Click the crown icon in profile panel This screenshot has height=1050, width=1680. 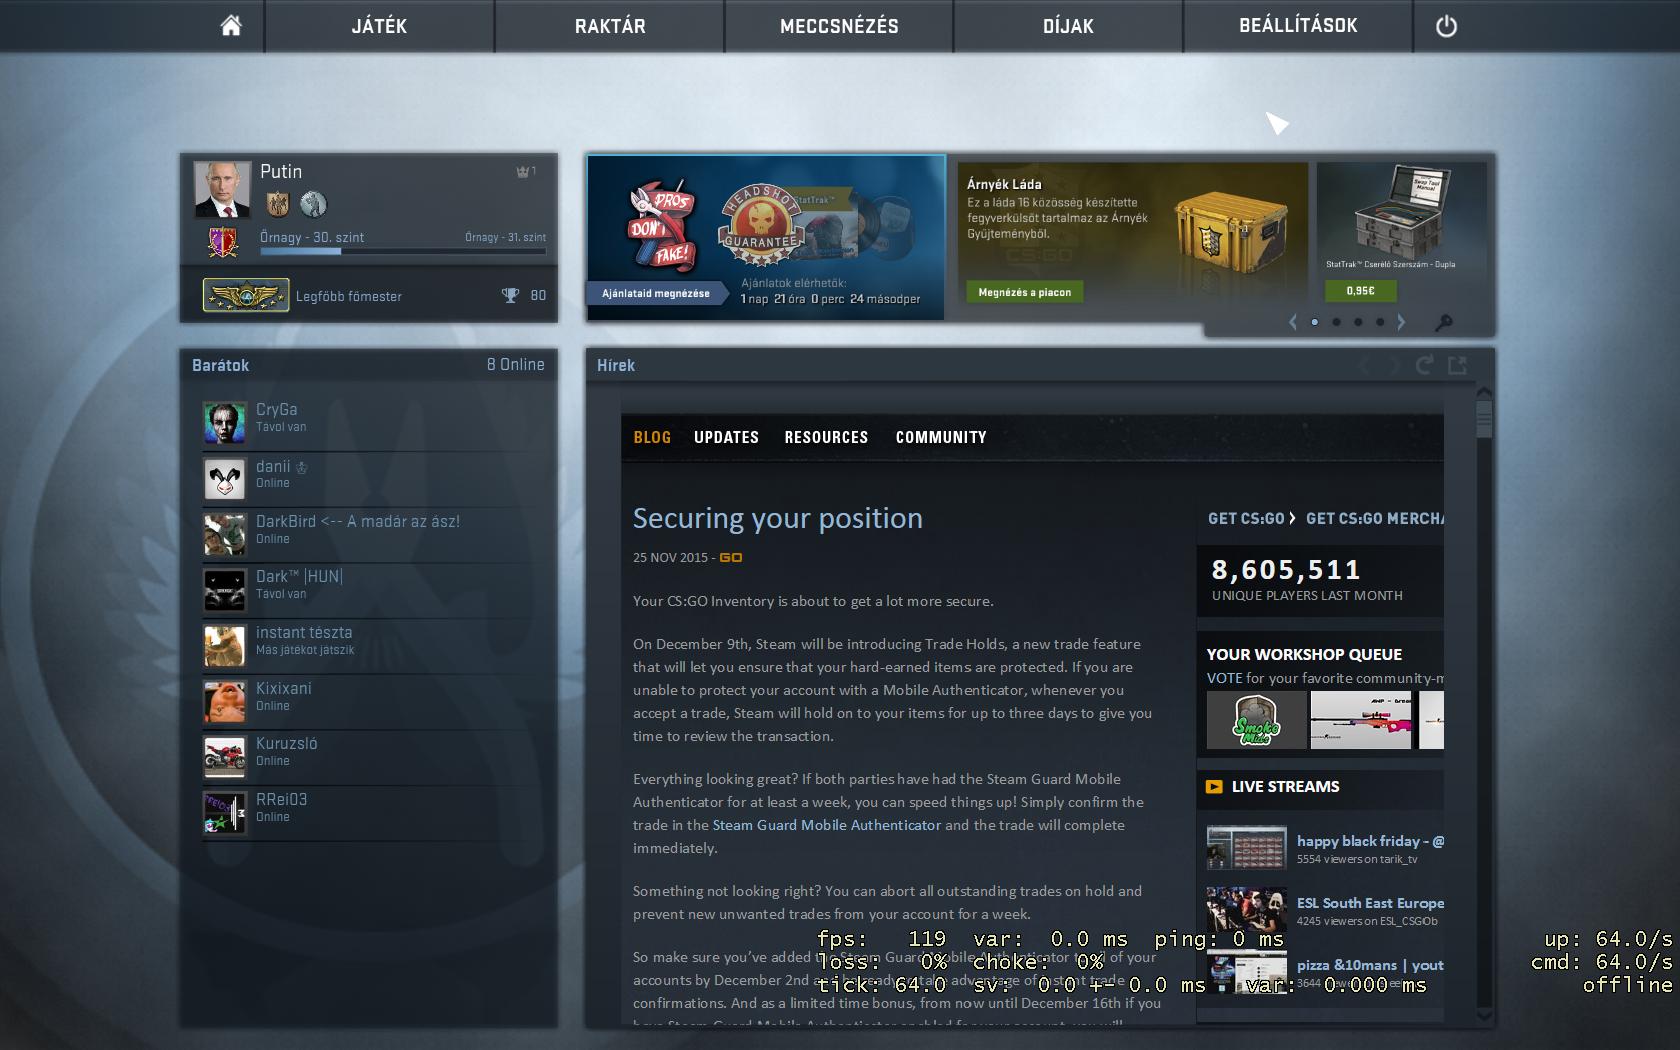coord(522,172)
